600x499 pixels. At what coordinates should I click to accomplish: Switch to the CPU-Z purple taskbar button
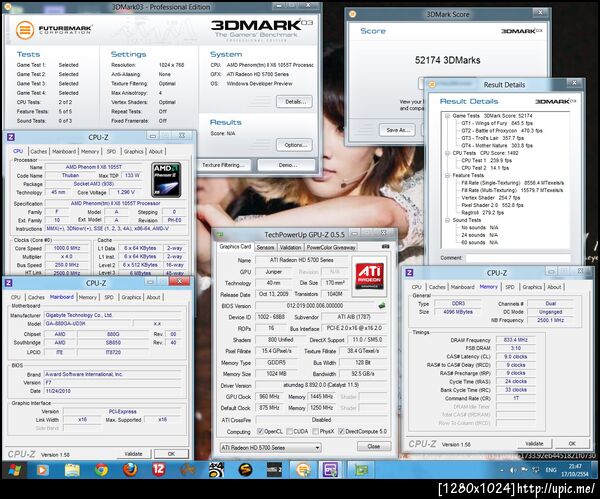(x=330, y=470)
